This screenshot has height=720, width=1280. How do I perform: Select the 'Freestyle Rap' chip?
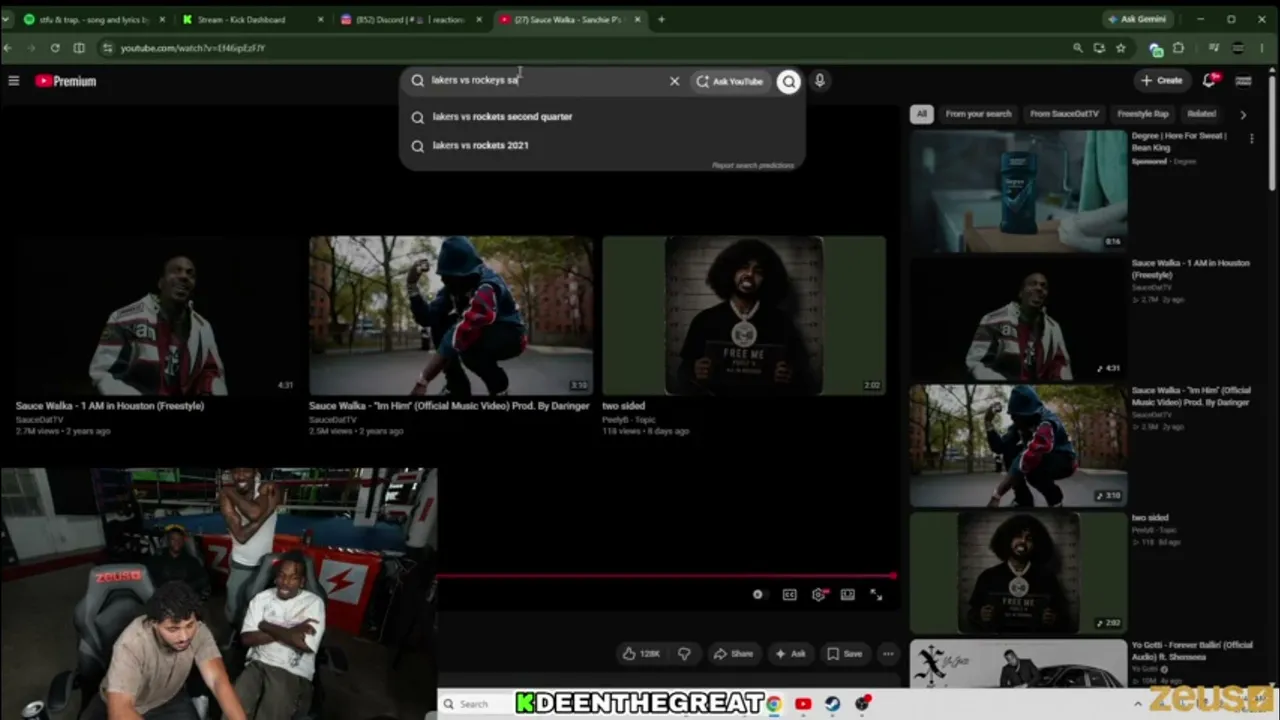pyautogui.click(x=1143, y=114)
